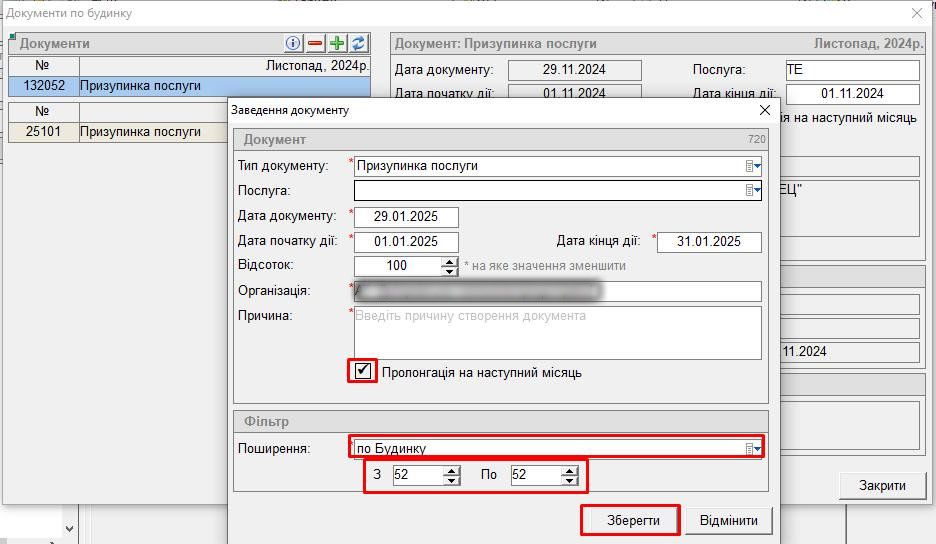936x544 pixels.
Task: Toggle Пролонгація на наступний місяць checkbox
Action: pyautogui.click(x=363, y=372)
